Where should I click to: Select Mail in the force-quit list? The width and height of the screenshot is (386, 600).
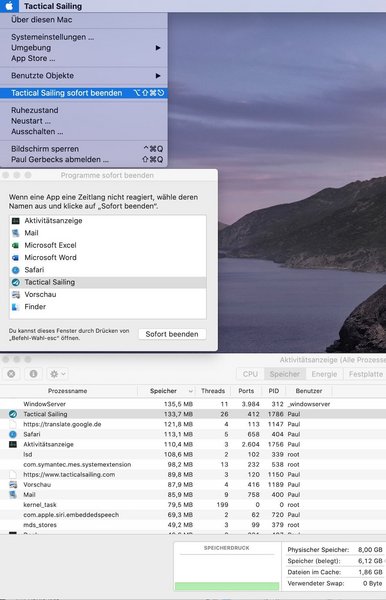point(107,233)
